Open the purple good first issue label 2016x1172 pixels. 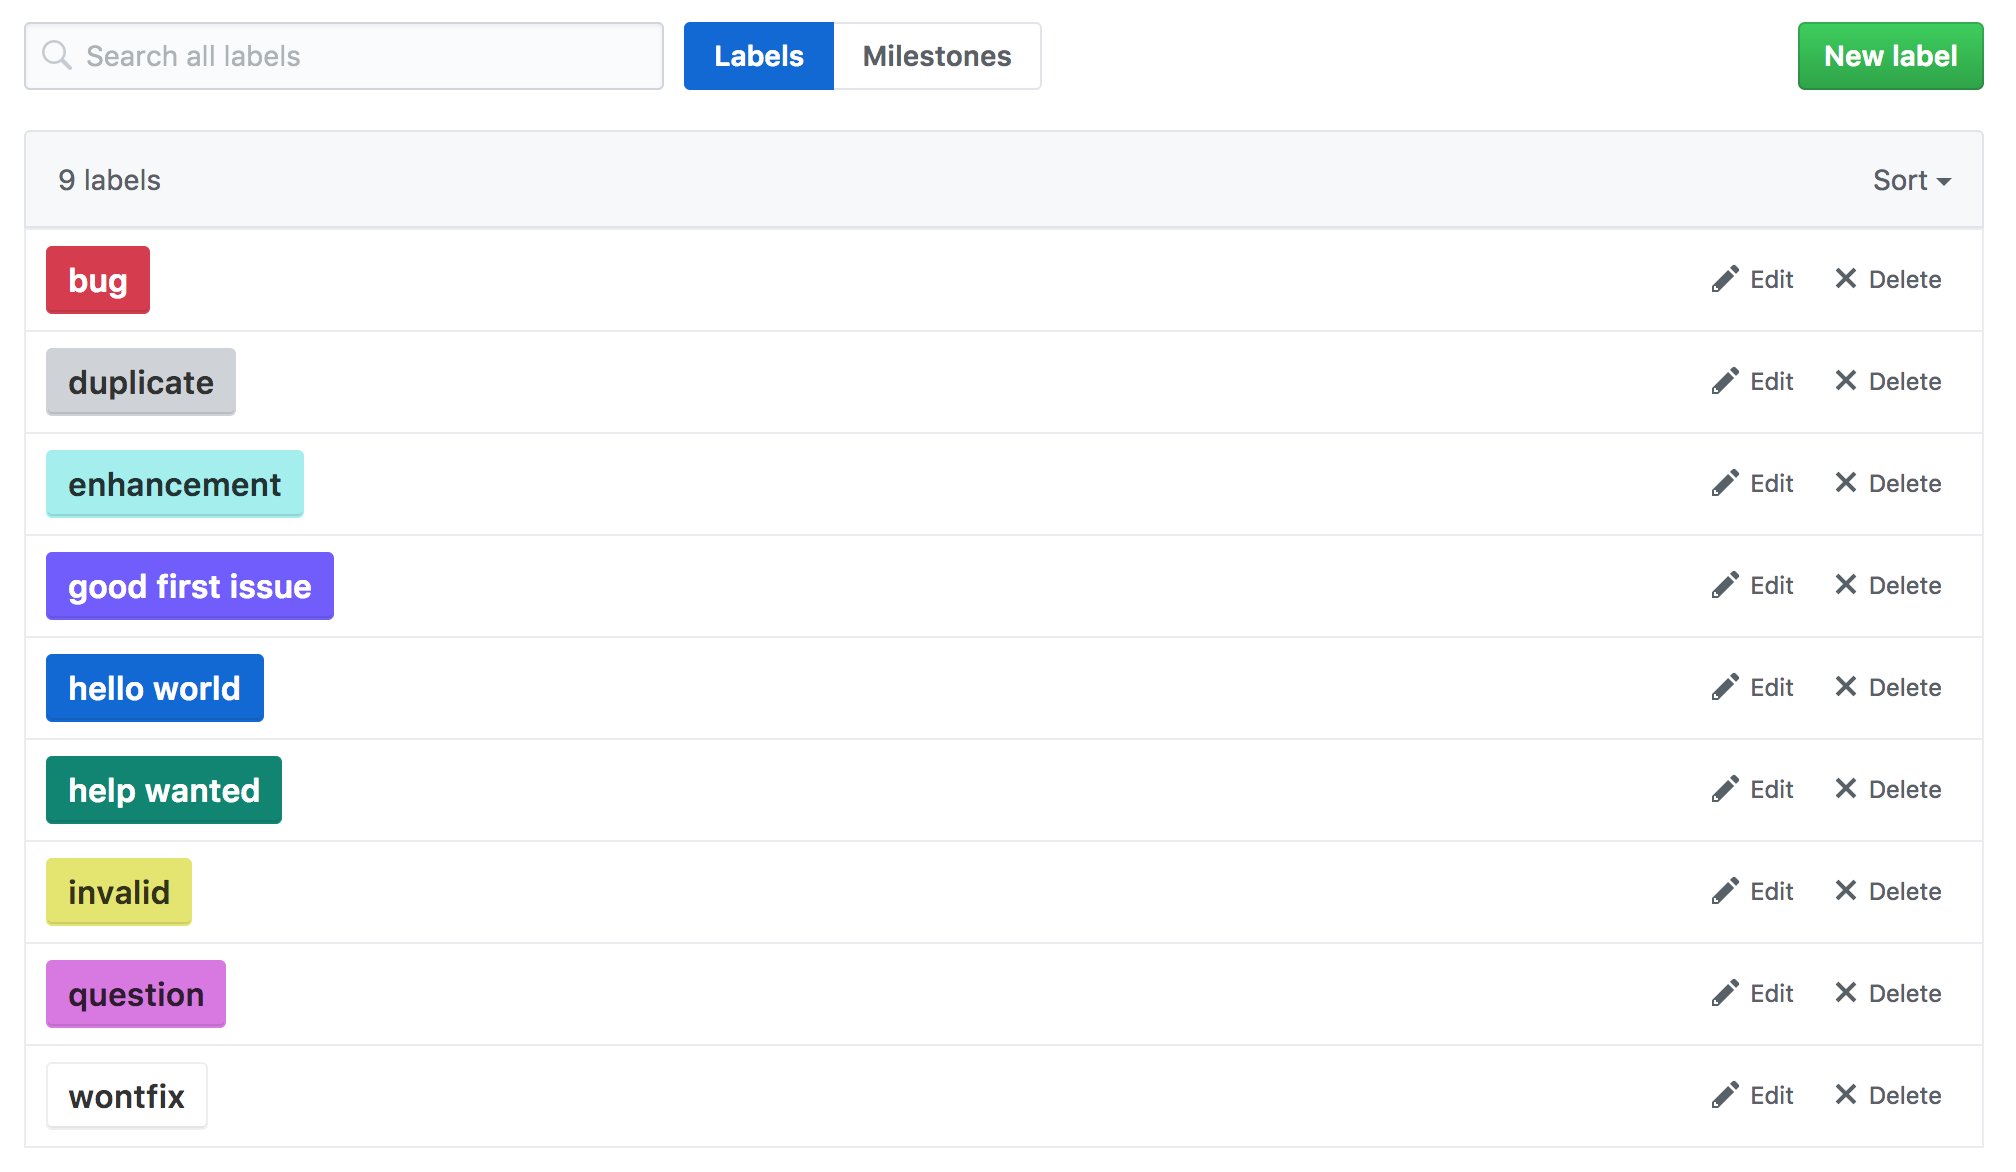(190, 586)
